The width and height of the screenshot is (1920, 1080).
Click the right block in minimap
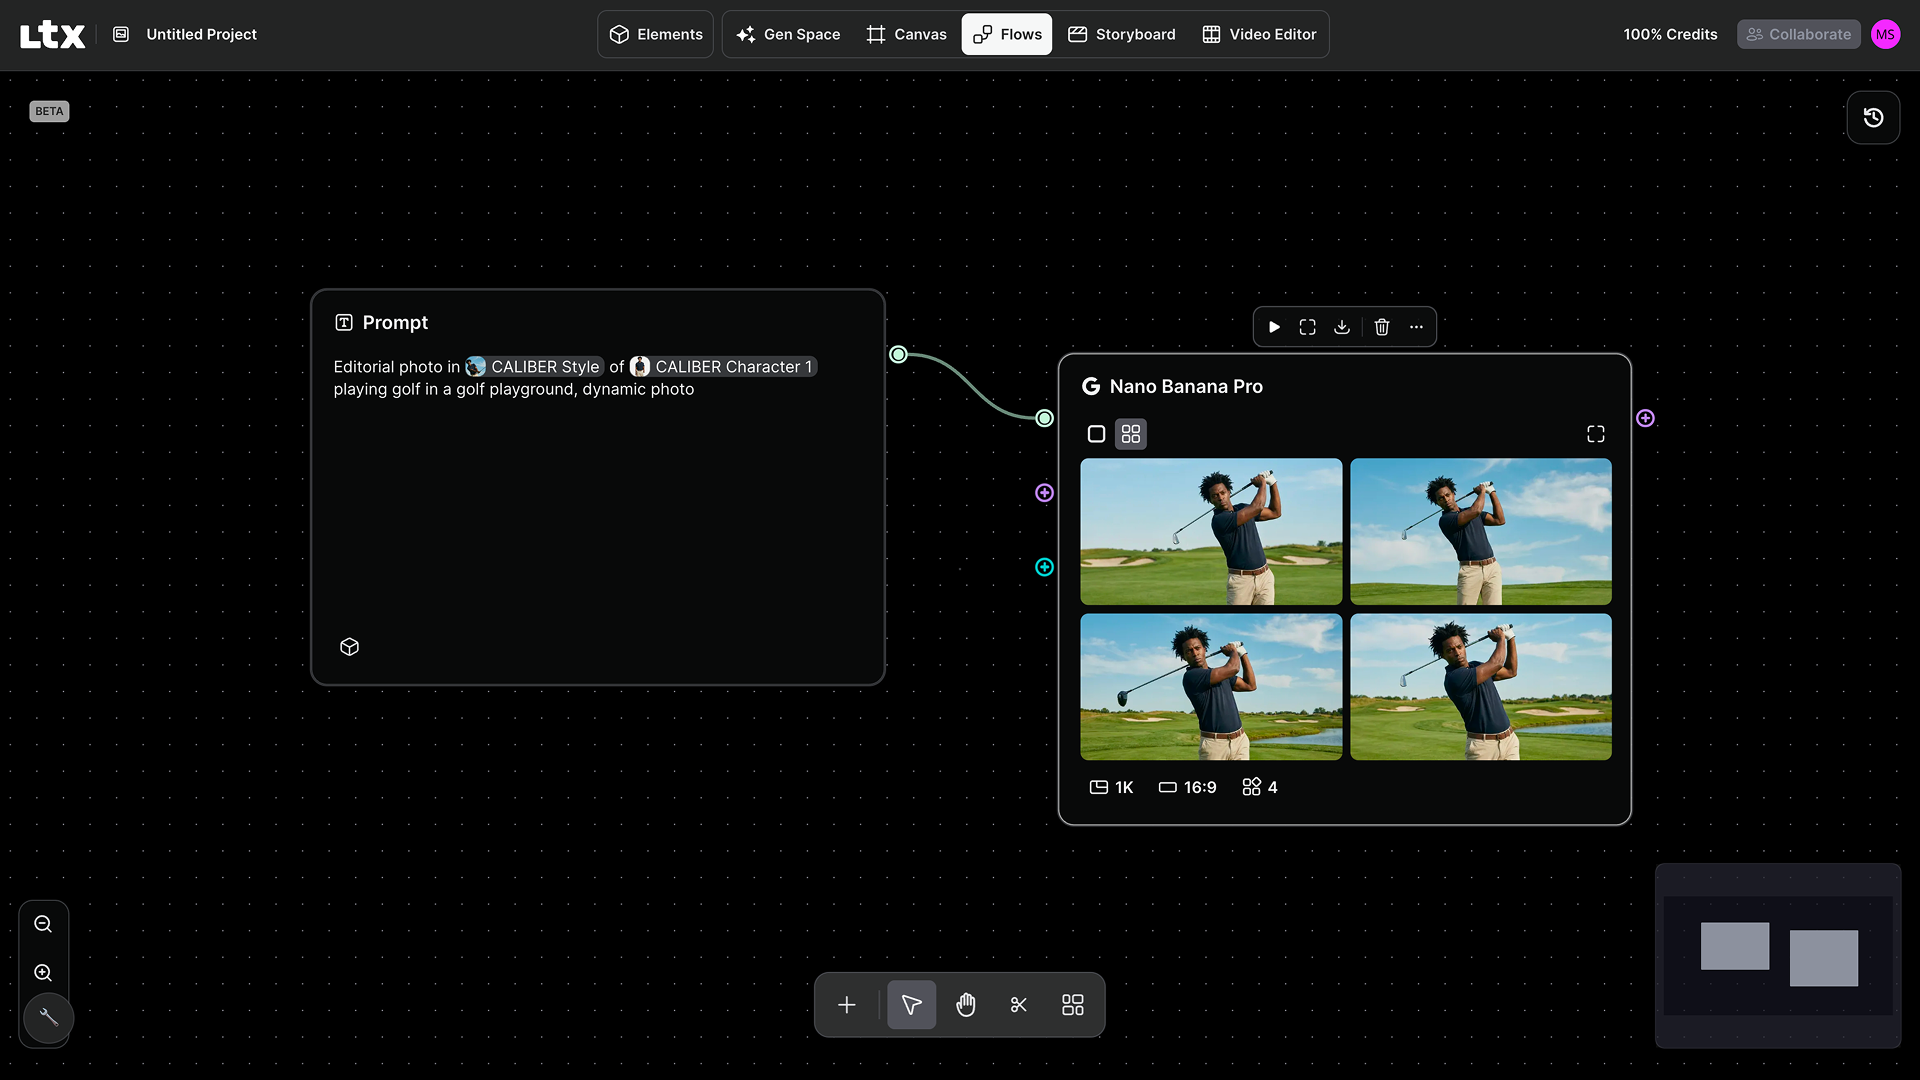click(x=1823, y=958)
